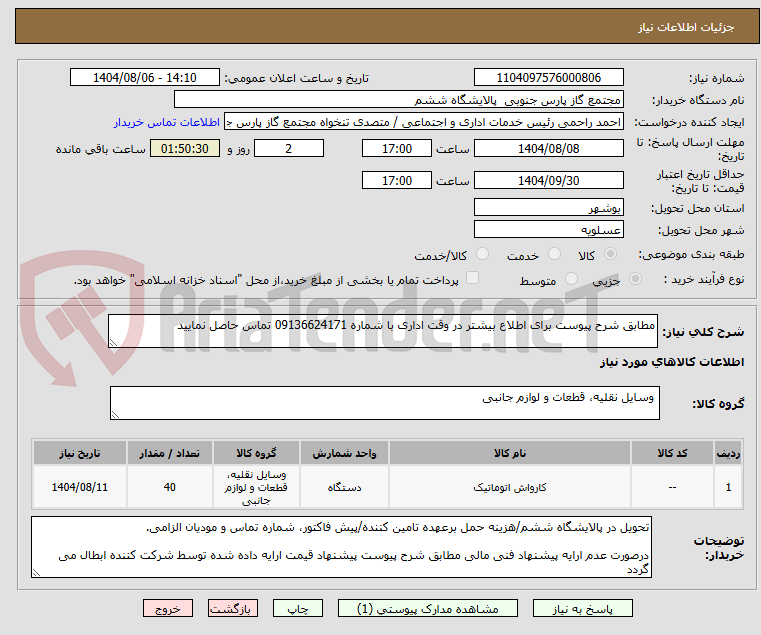Click the price validity time 17:00 field
761x635 pixels.
(x=397, y=180)
